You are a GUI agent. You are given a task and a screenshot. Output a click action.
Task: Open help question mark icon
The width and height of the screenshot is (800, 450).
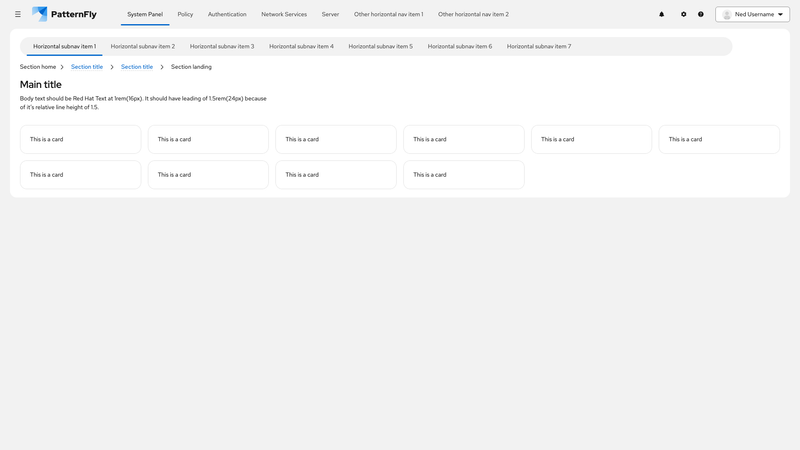701,14
